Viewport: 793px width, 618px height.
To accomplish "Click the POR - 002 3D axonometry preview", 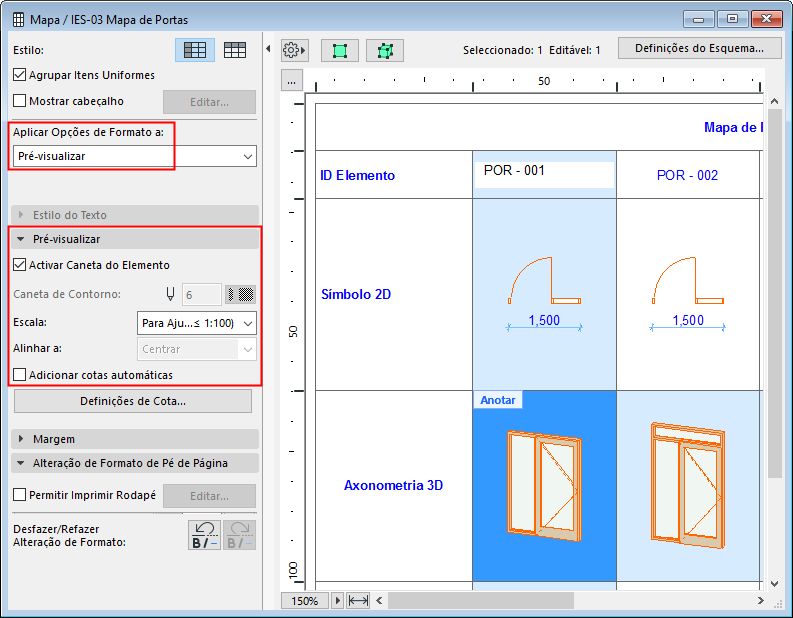I will (x=688, y=486).
